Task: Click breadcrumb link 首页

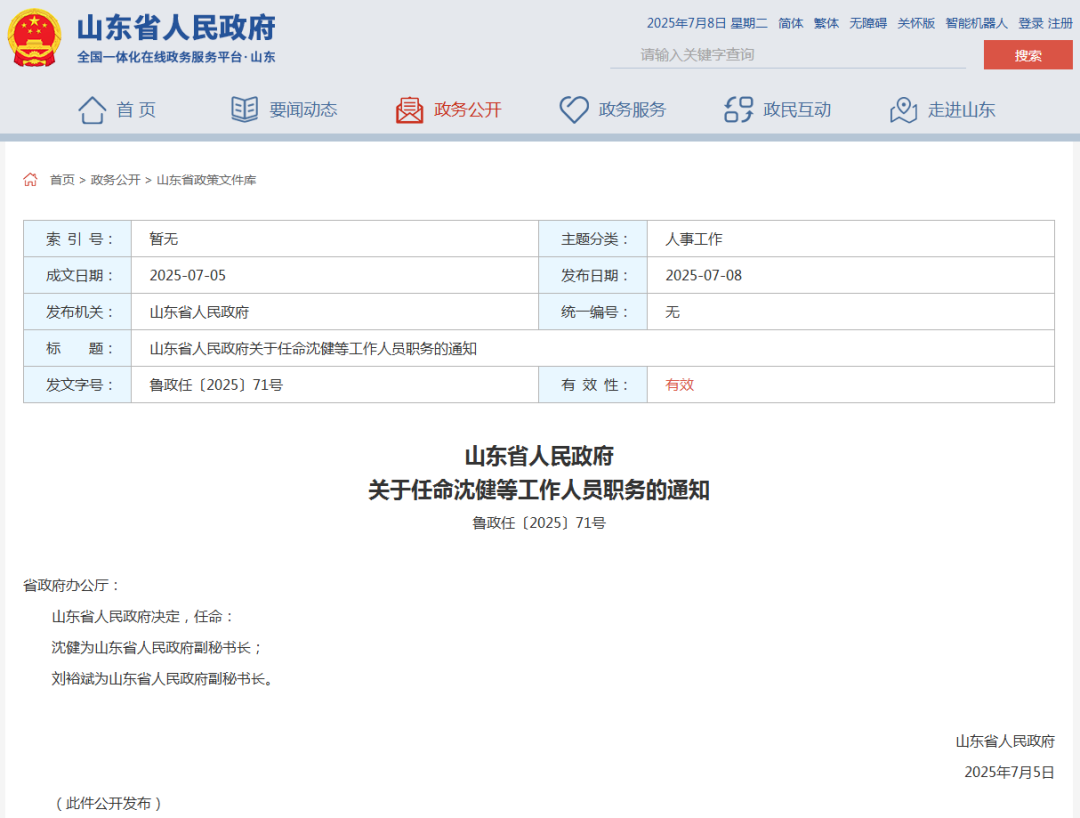Action: (62, 180)
